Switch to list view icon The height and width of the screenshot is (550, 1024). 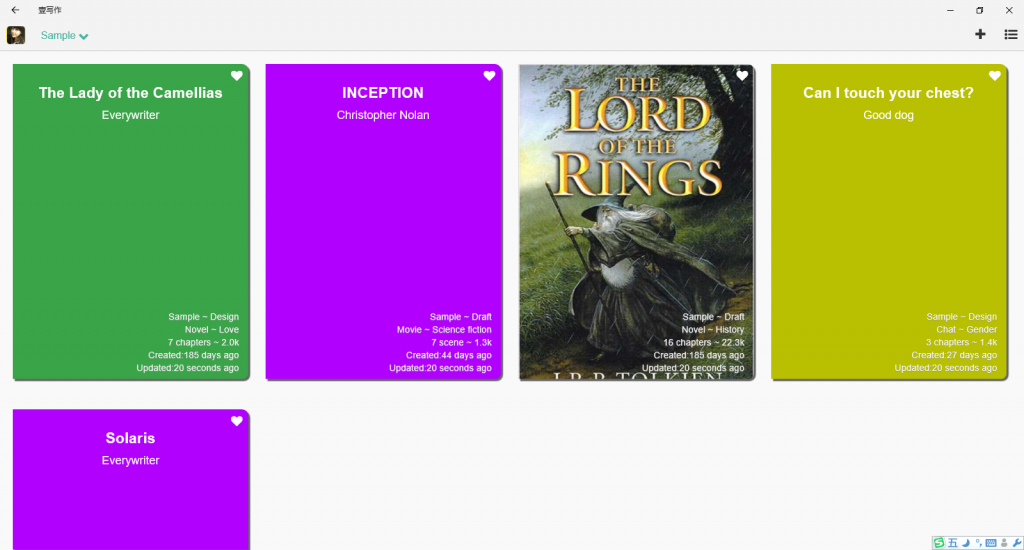pos(1010,35)
